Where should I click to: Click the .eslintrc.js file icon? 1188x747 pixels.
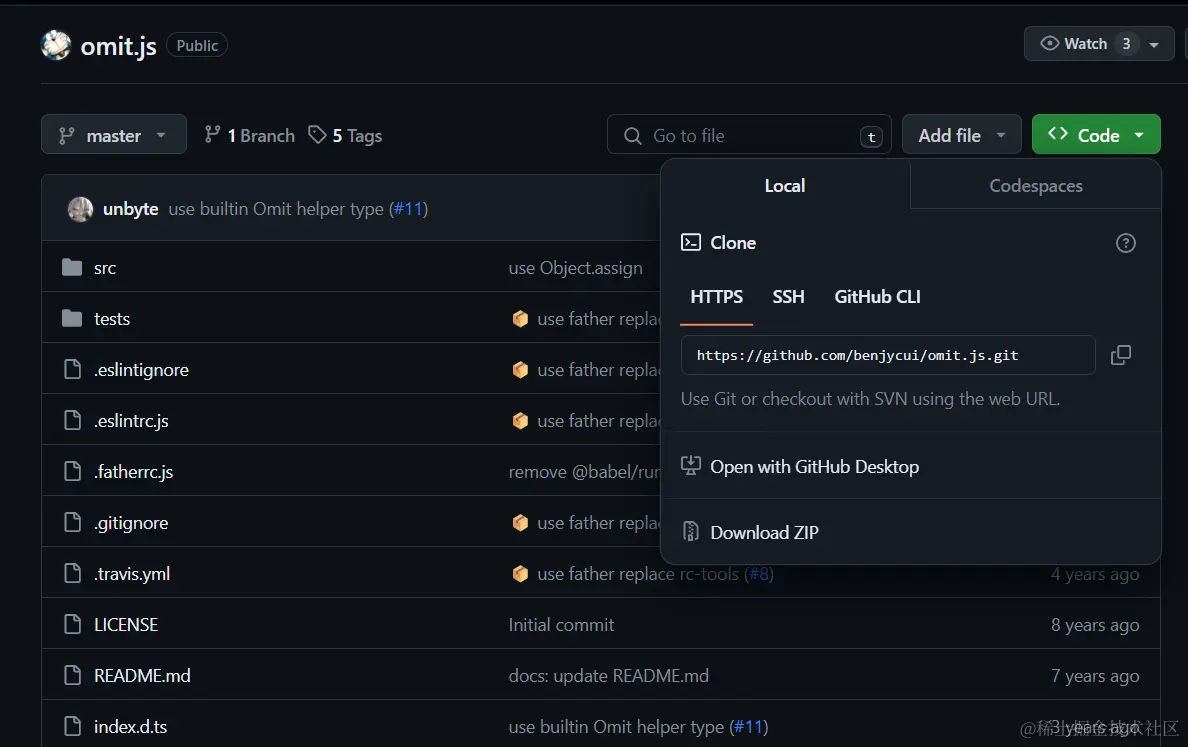(73, 420)
